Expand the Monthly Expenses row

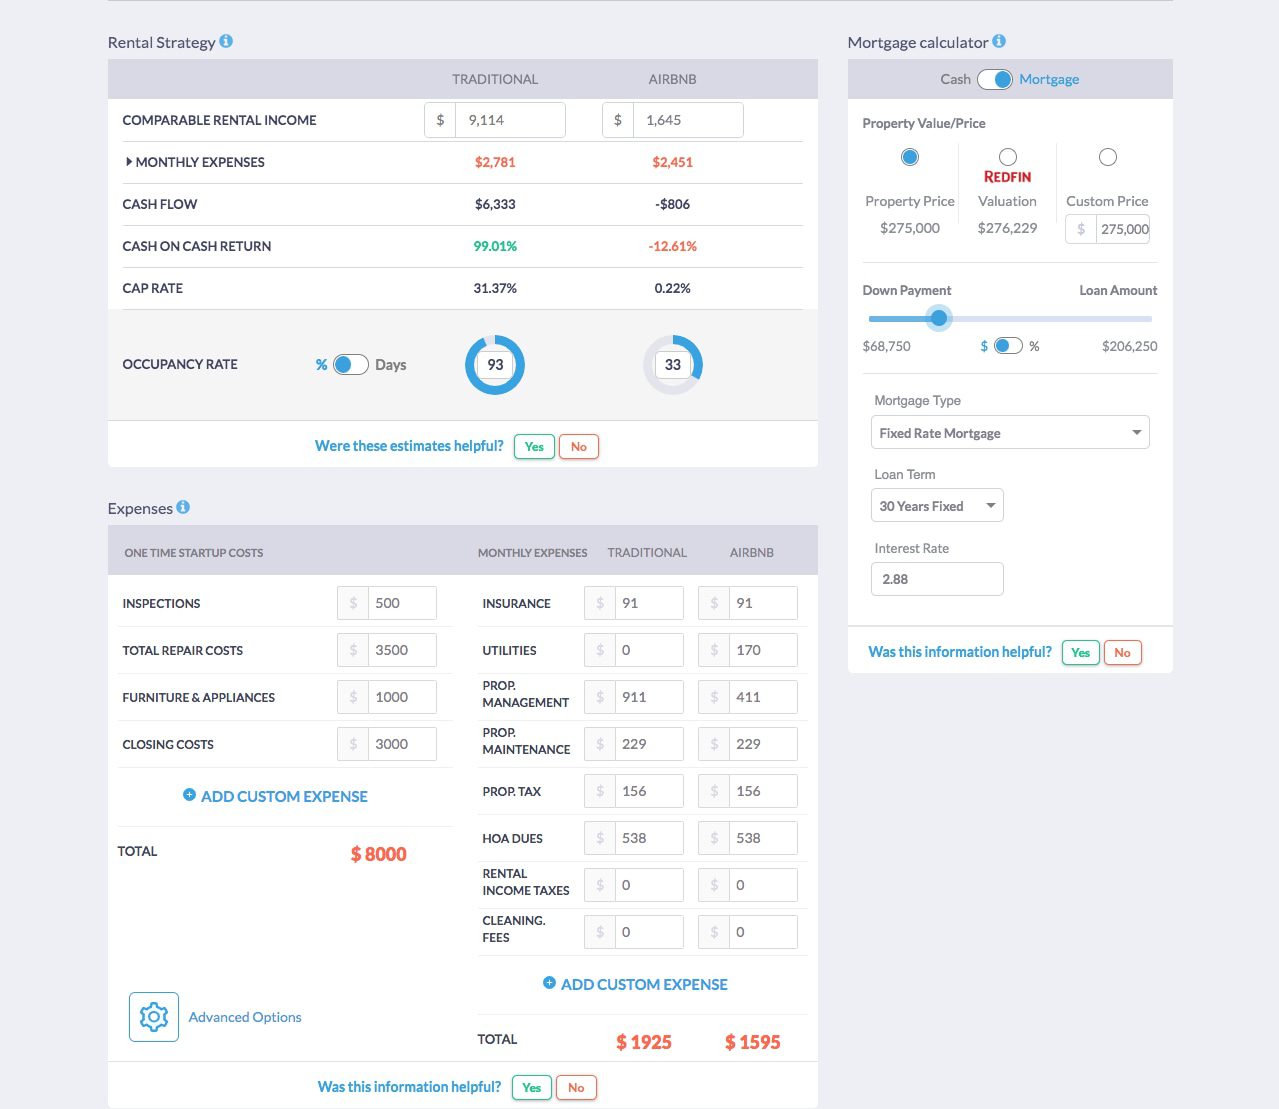(x=129, y=161)
